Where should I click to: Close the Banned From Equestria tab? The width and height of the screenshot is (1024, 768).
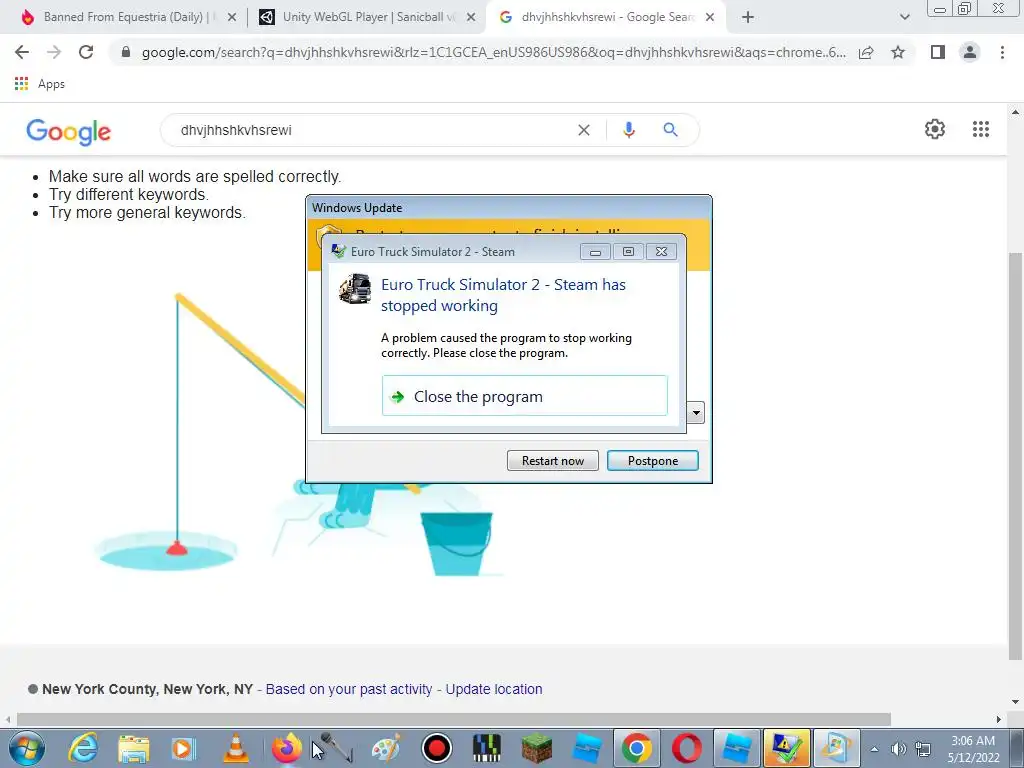click(x=232, y=18)
